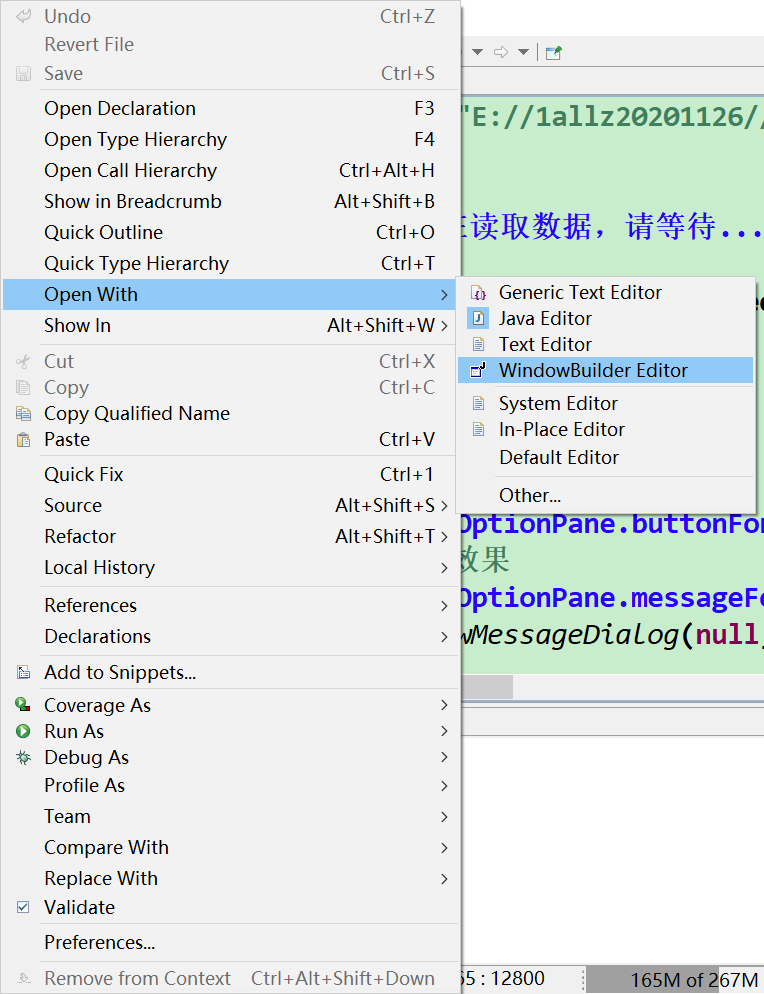The height and width of the screenshot is (994, 764).
Task: Open the back history dropdown arrow
Action: tap(478, 52)
